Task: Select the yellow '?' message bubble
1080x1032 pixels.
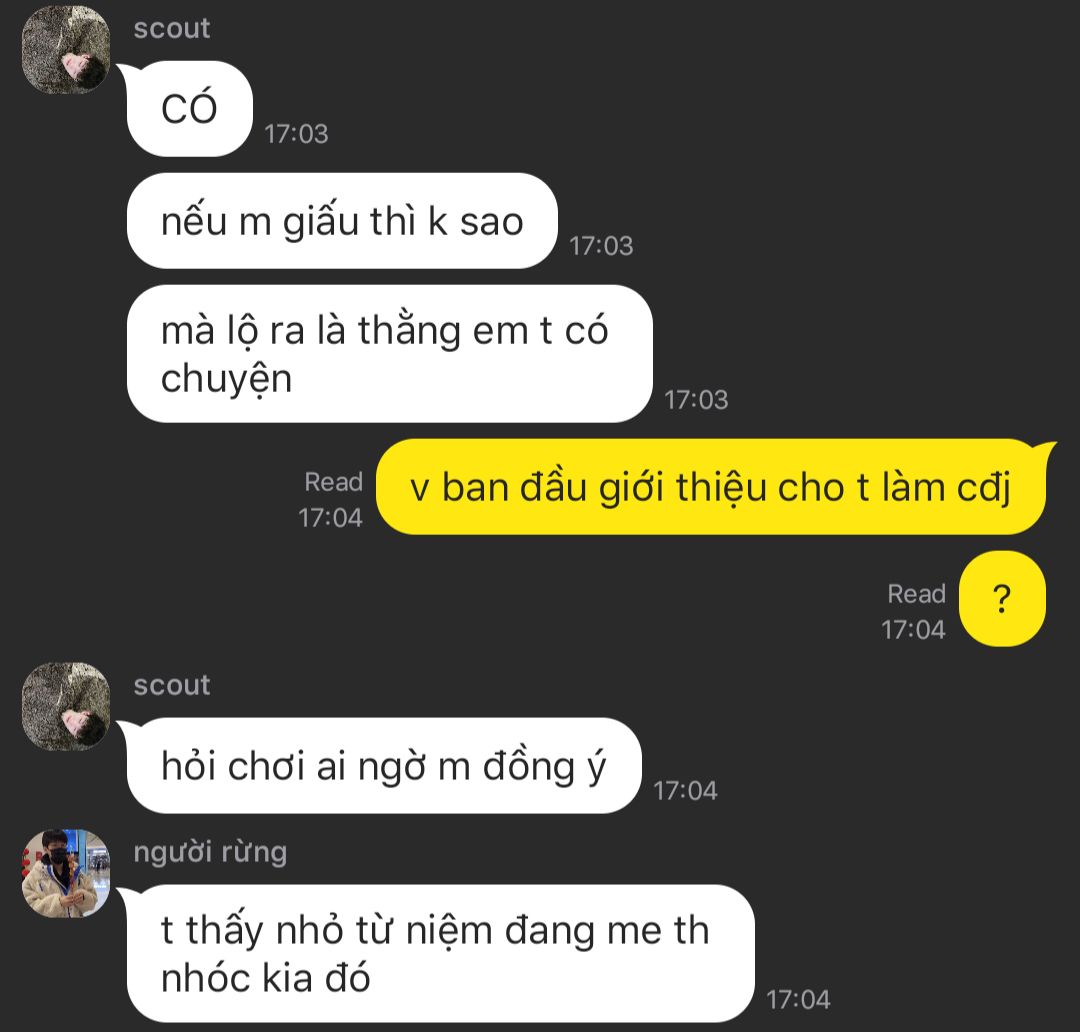Action: click(x=1002, y=599)
